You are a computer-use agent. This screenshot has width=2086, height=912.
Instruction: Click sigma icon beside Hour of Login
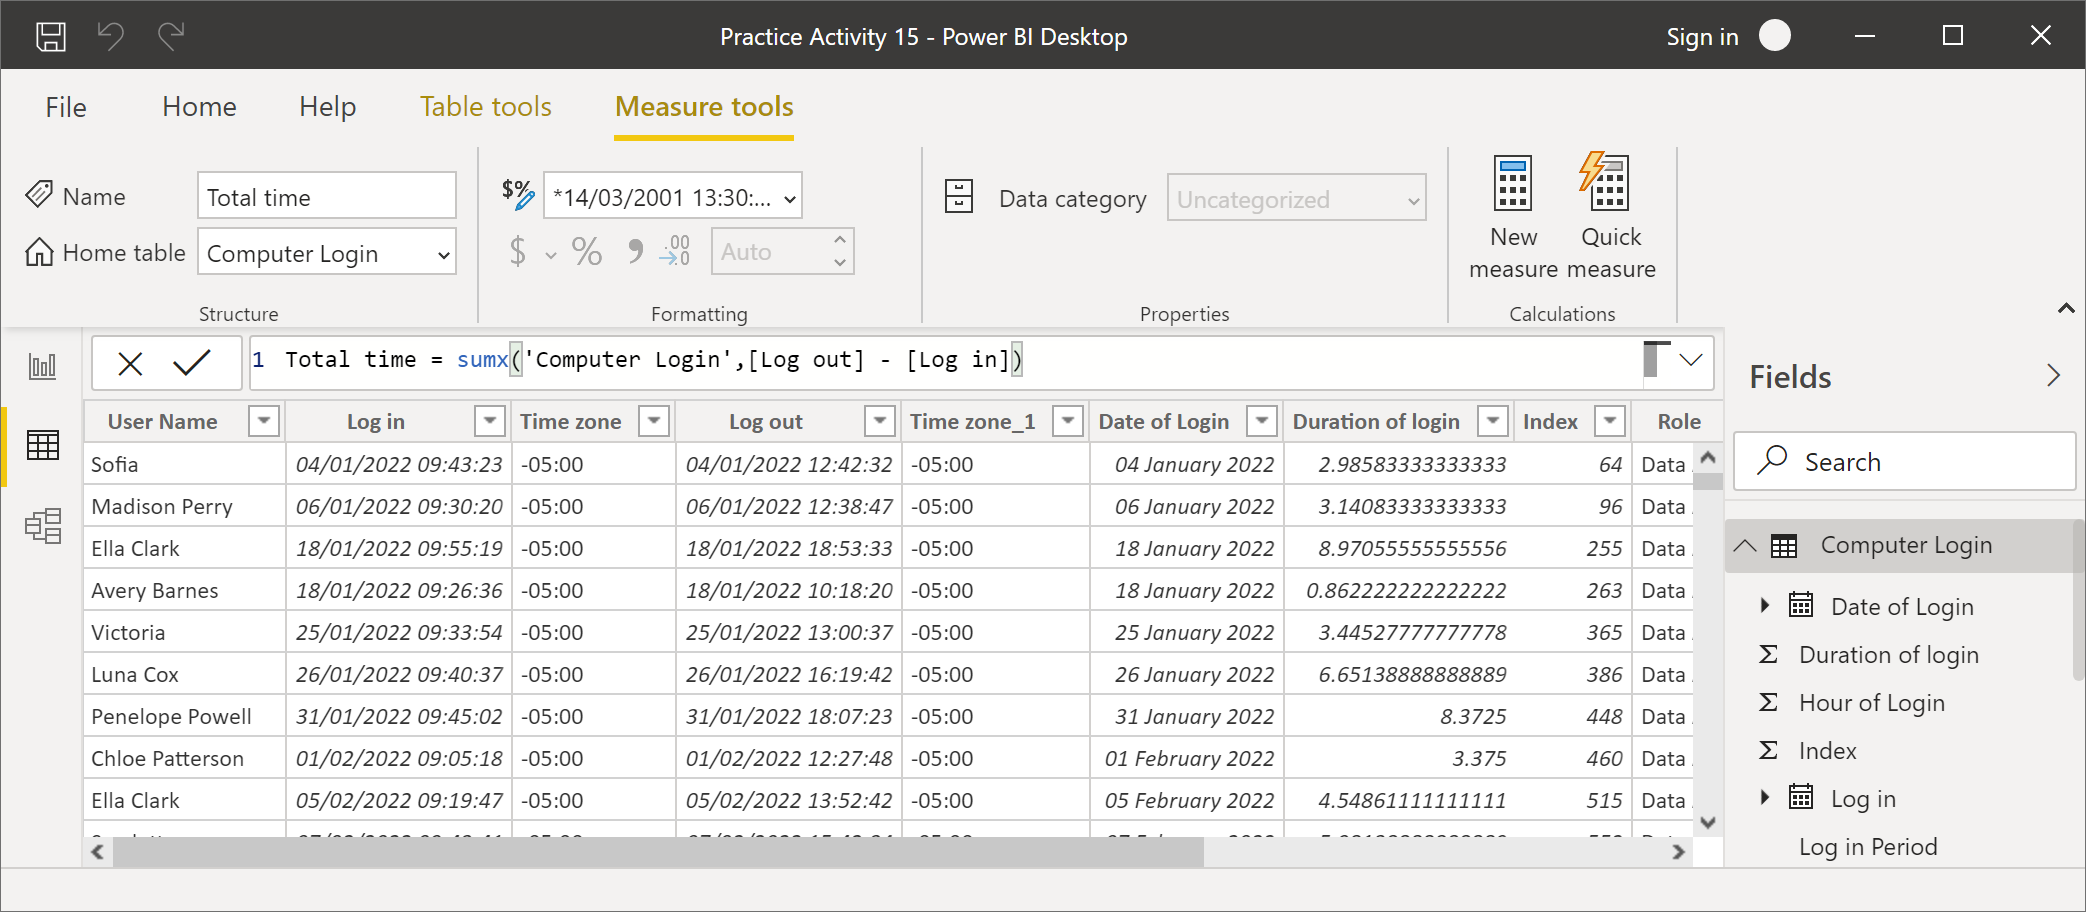pos(1768,702)
